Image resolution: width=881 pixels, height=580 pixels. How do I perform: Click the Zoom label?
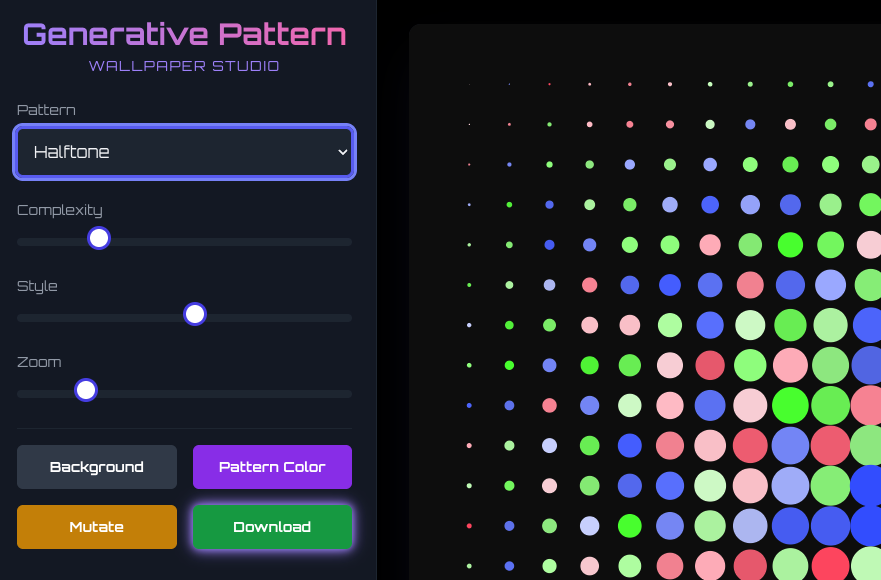(39, 362)
